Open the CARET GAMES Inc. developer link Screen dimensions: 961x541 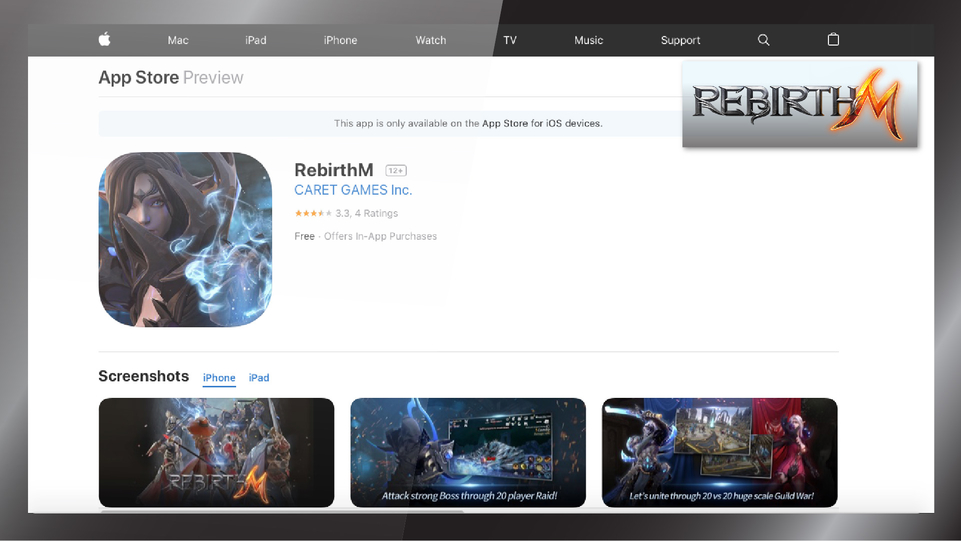(x=353, y=190)
